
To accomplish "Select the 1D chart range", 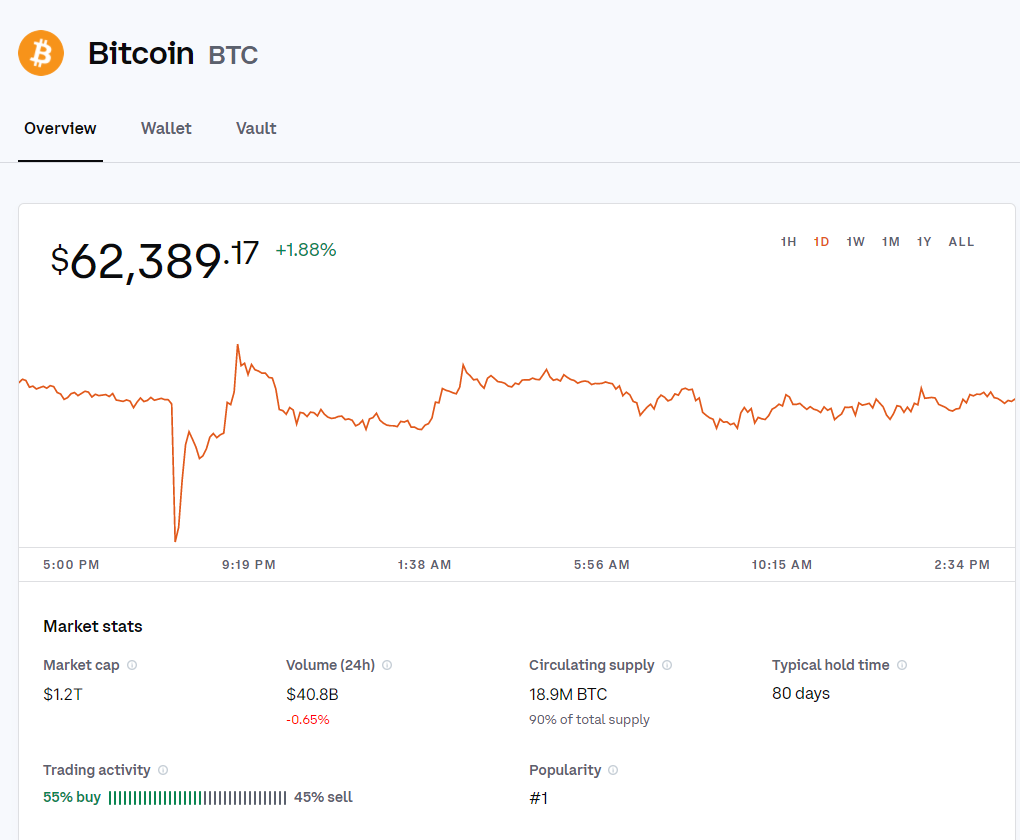I will [821, 242].
